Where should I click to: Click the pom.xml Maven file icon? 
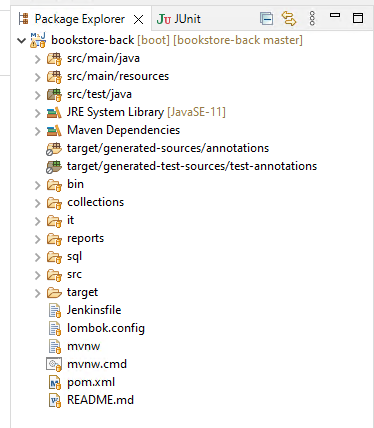click(55, 382)
